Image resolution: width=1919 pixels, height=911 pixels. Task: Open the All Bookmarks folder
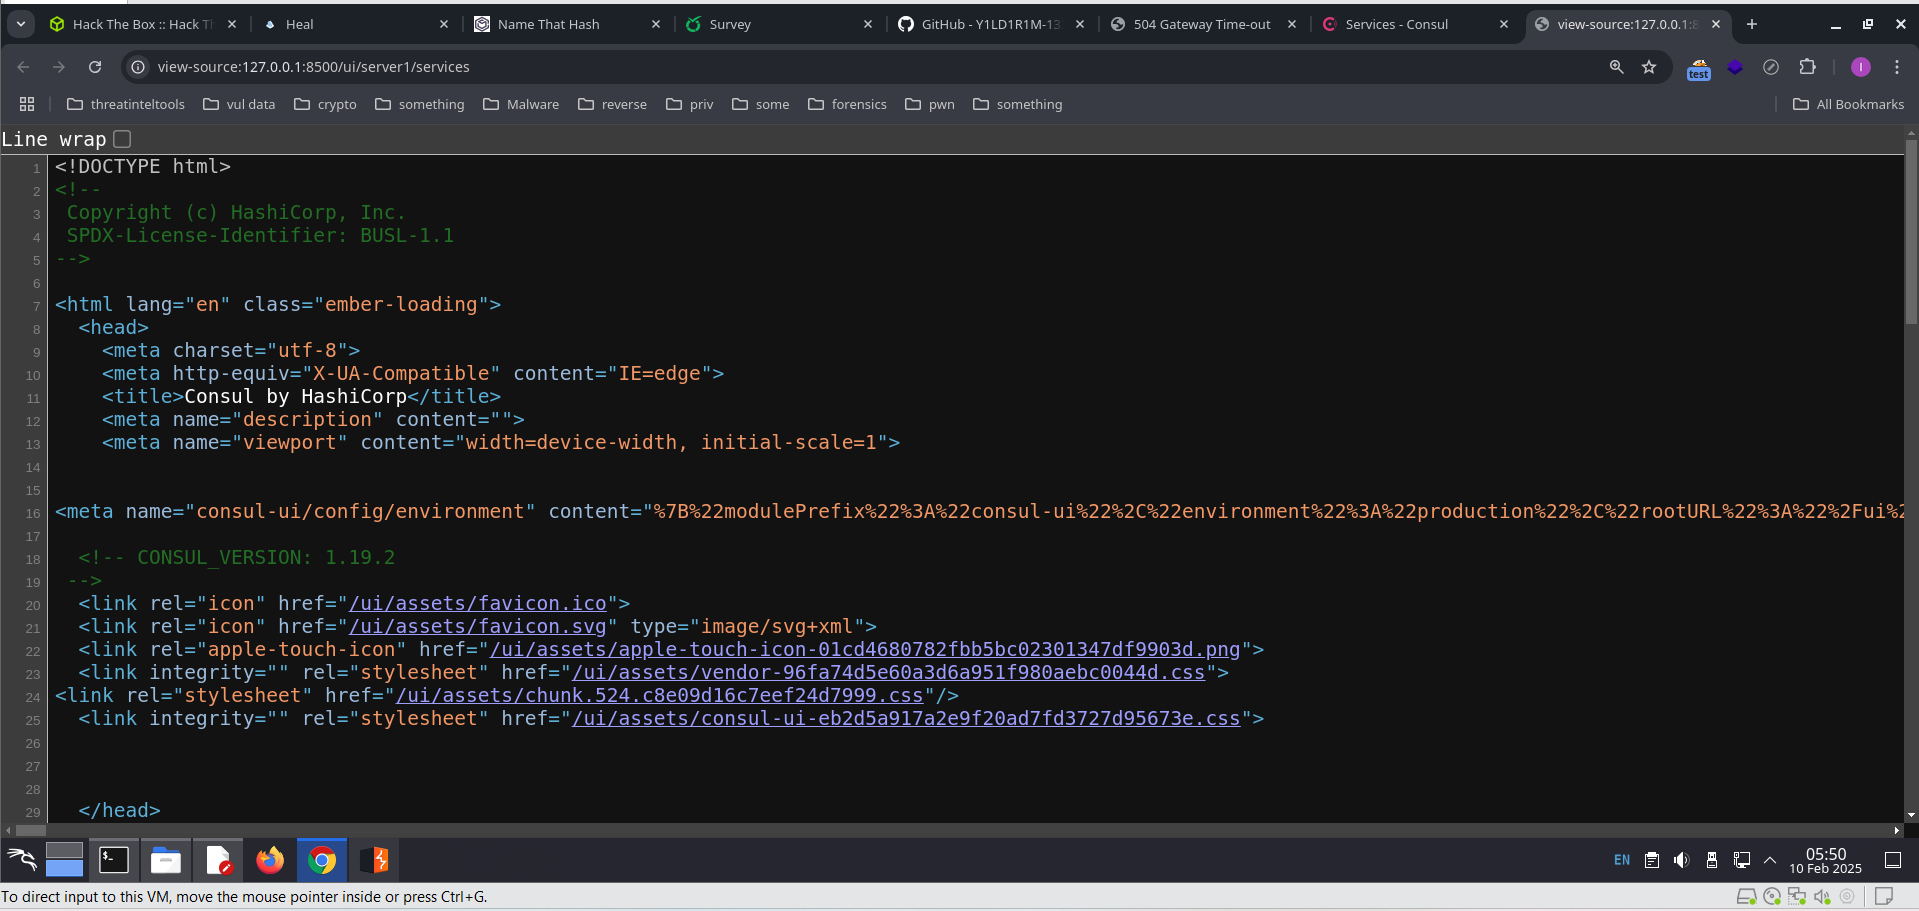(x=1848, y=104)
